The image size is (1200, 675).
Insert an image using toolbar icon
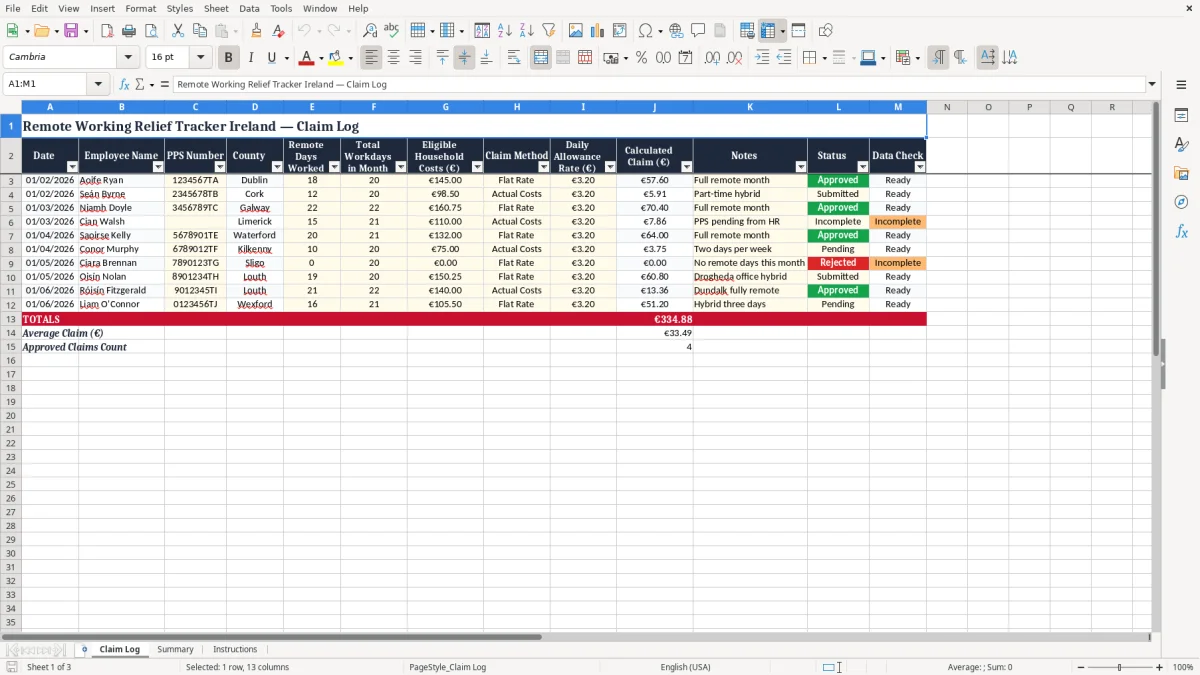point(576,31)
